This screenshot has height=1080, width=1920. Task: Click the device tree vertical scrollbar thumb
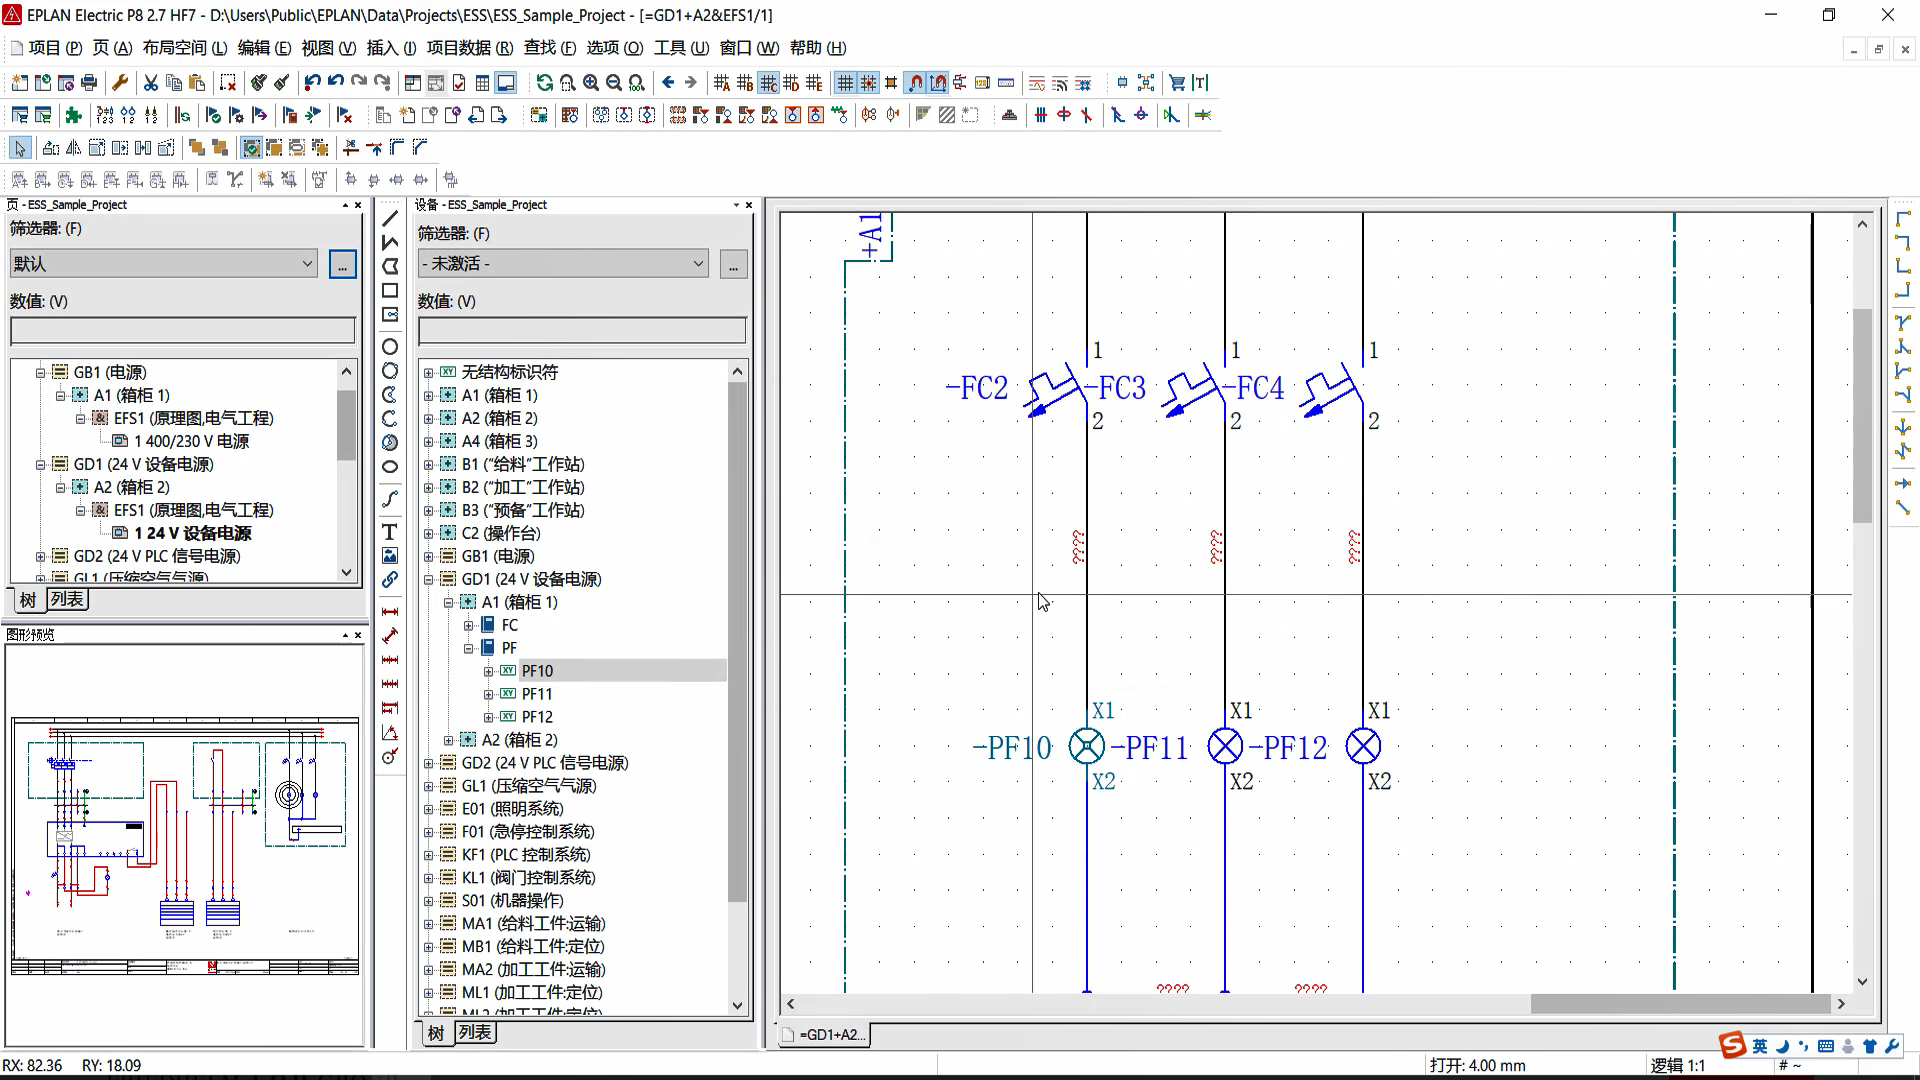(737, 640)
